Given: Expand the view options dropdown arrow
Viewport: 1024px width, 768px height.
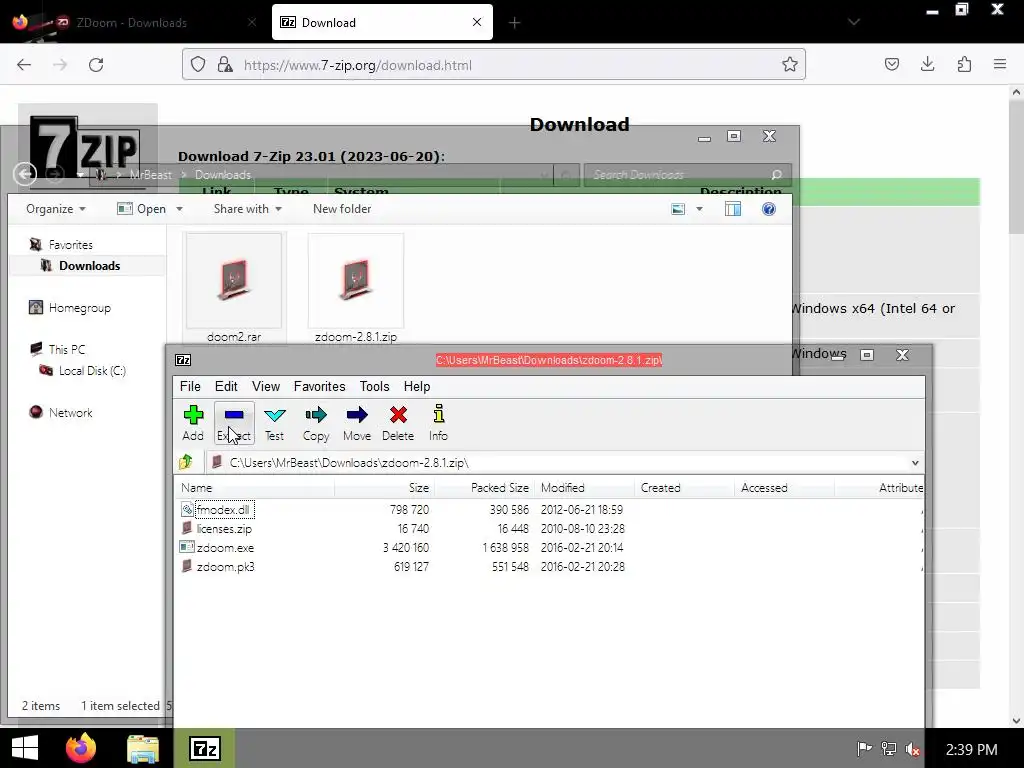Looking at the screenshot, I should coord(699,209).
